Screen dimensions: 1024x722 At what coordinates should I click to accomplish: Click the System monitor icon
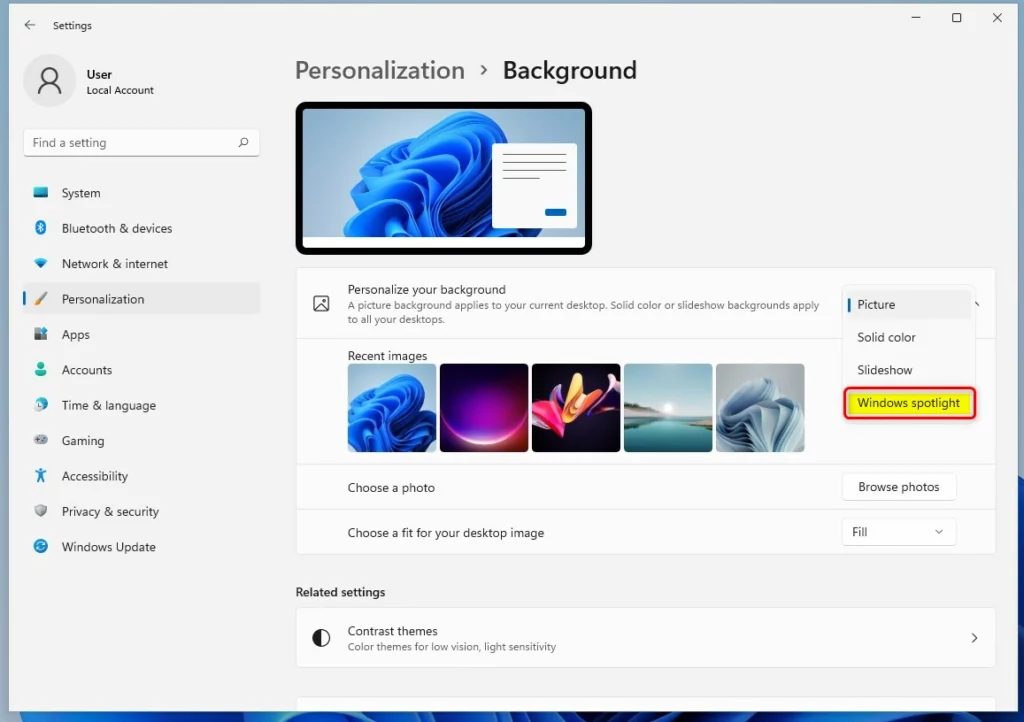click(x=40, y=193)
